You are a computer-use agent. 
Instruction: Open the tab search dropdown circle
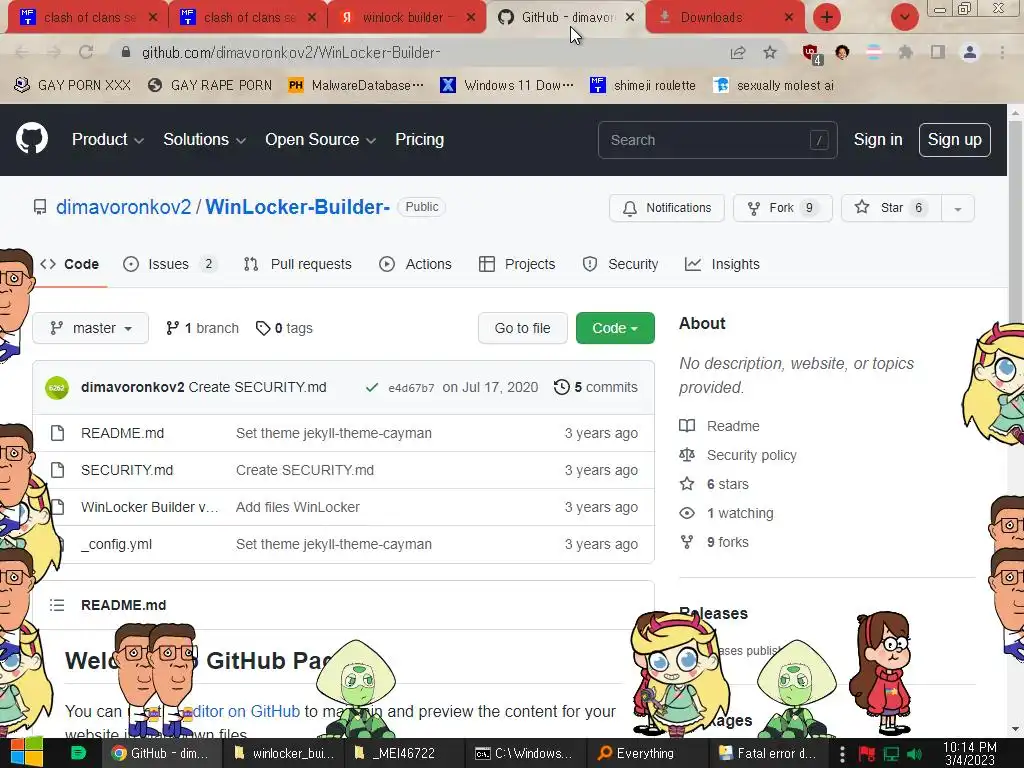pos(904,17)
